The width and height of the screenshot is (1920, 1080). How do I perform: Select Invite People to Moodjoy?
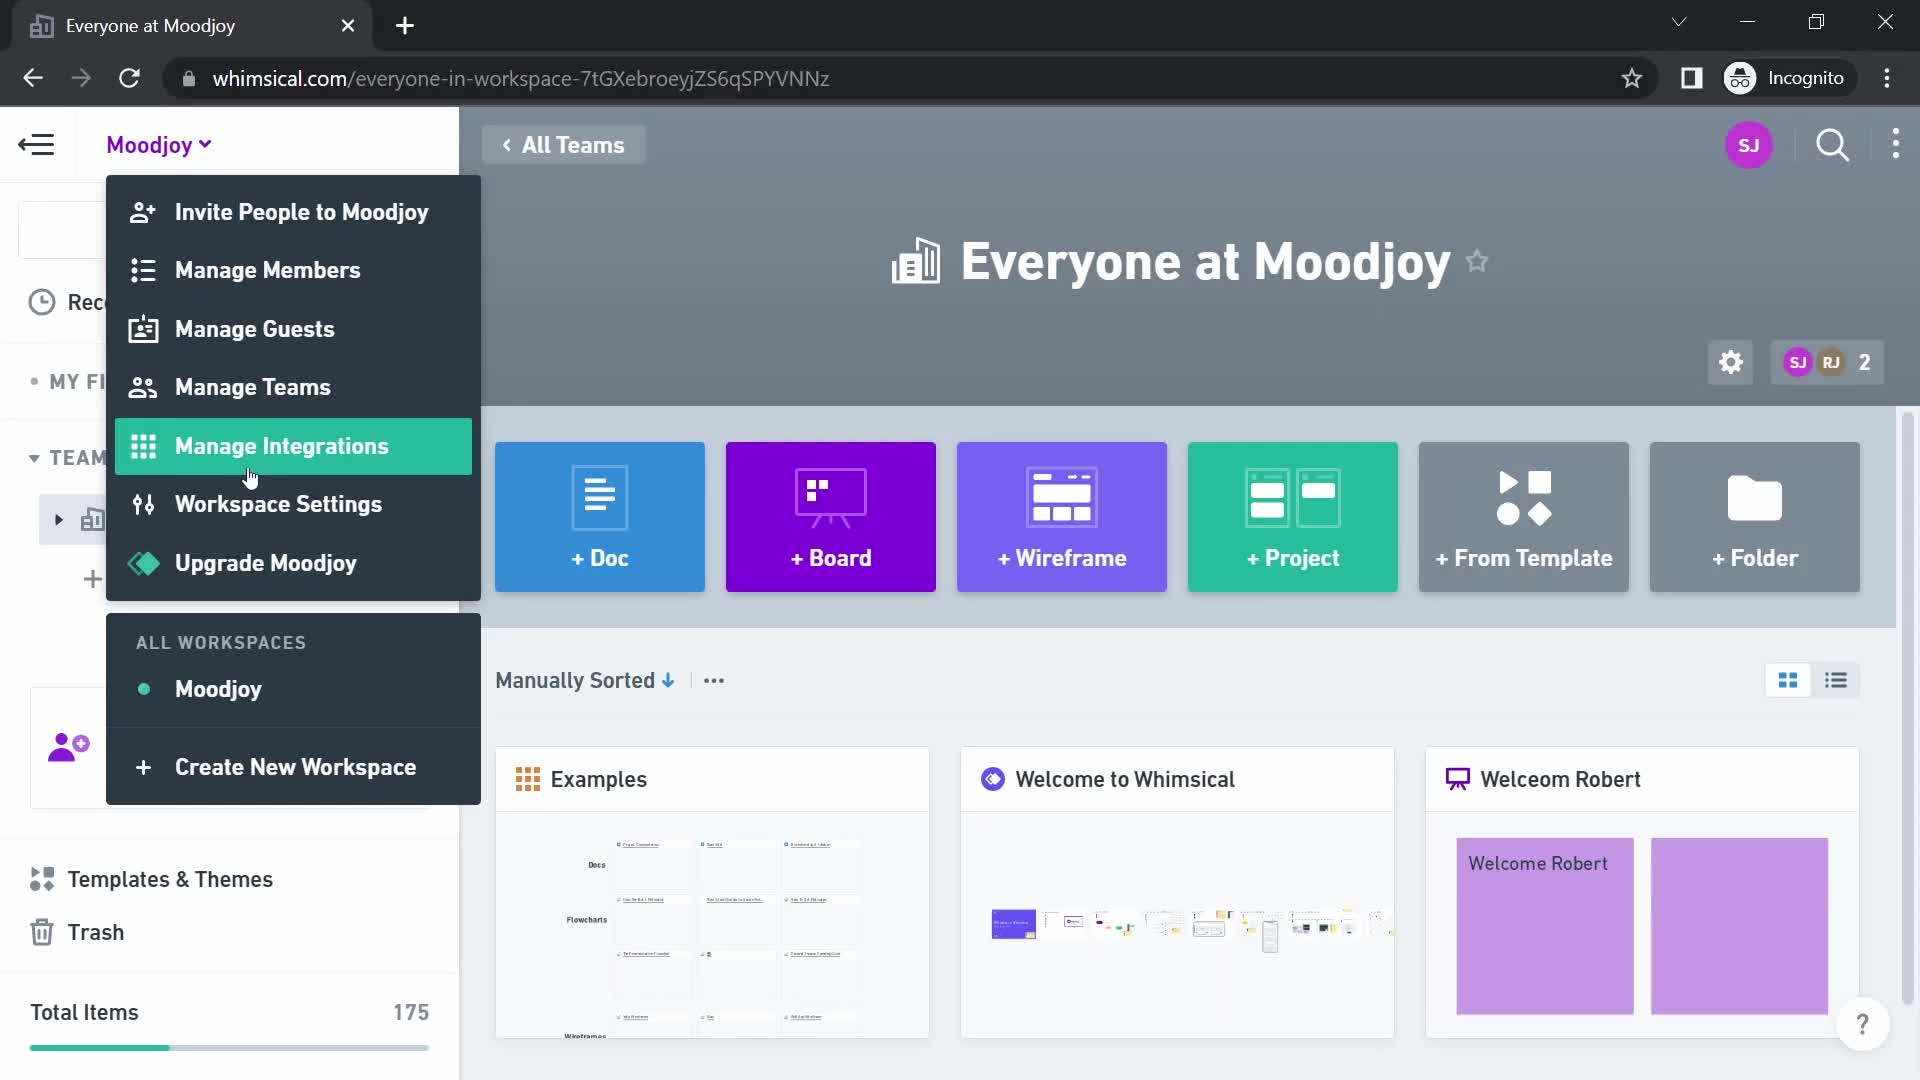[x=292, y=212]
